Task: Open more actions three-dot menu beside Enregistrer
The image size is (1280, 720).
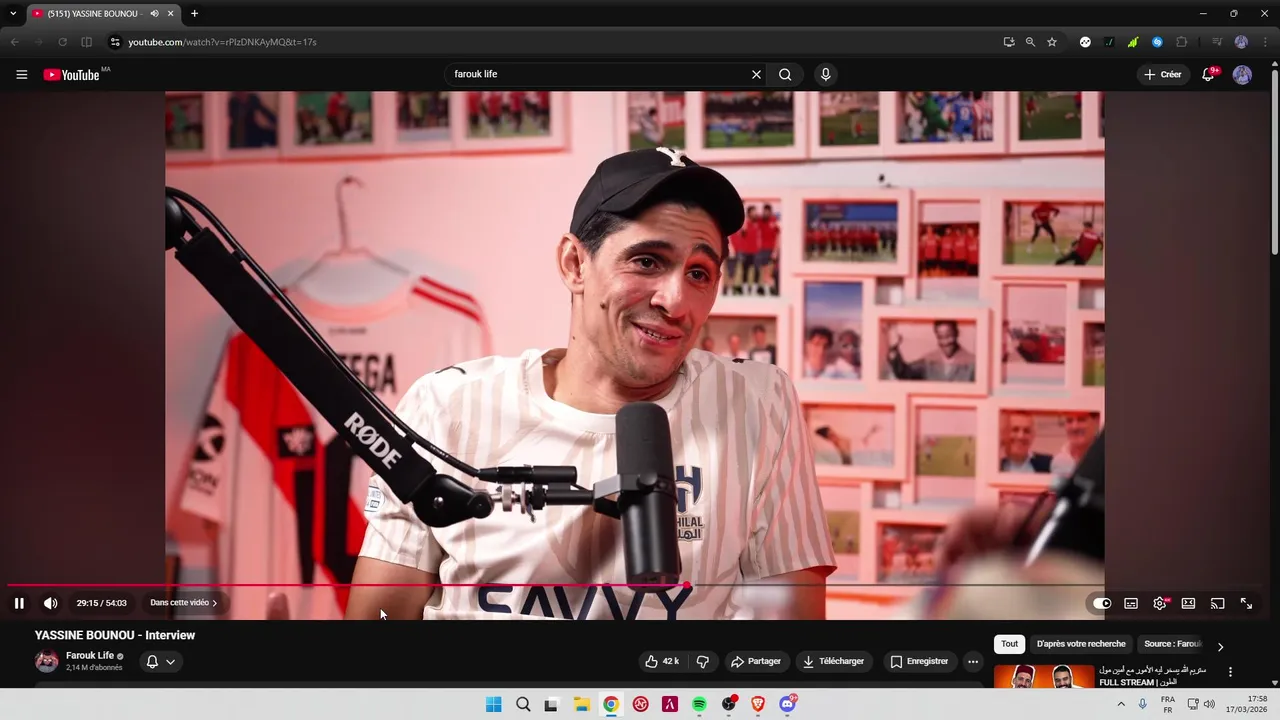Action: click(x=973, y=661)
